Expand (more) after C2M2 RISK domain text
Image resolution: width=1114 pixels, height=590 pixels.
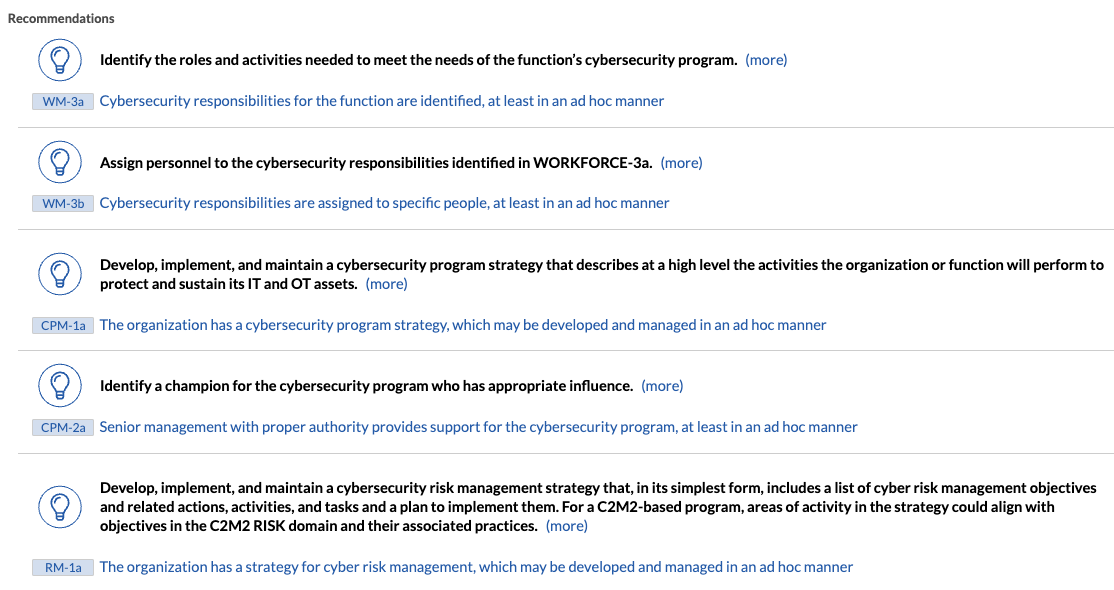tap(566, 526)
